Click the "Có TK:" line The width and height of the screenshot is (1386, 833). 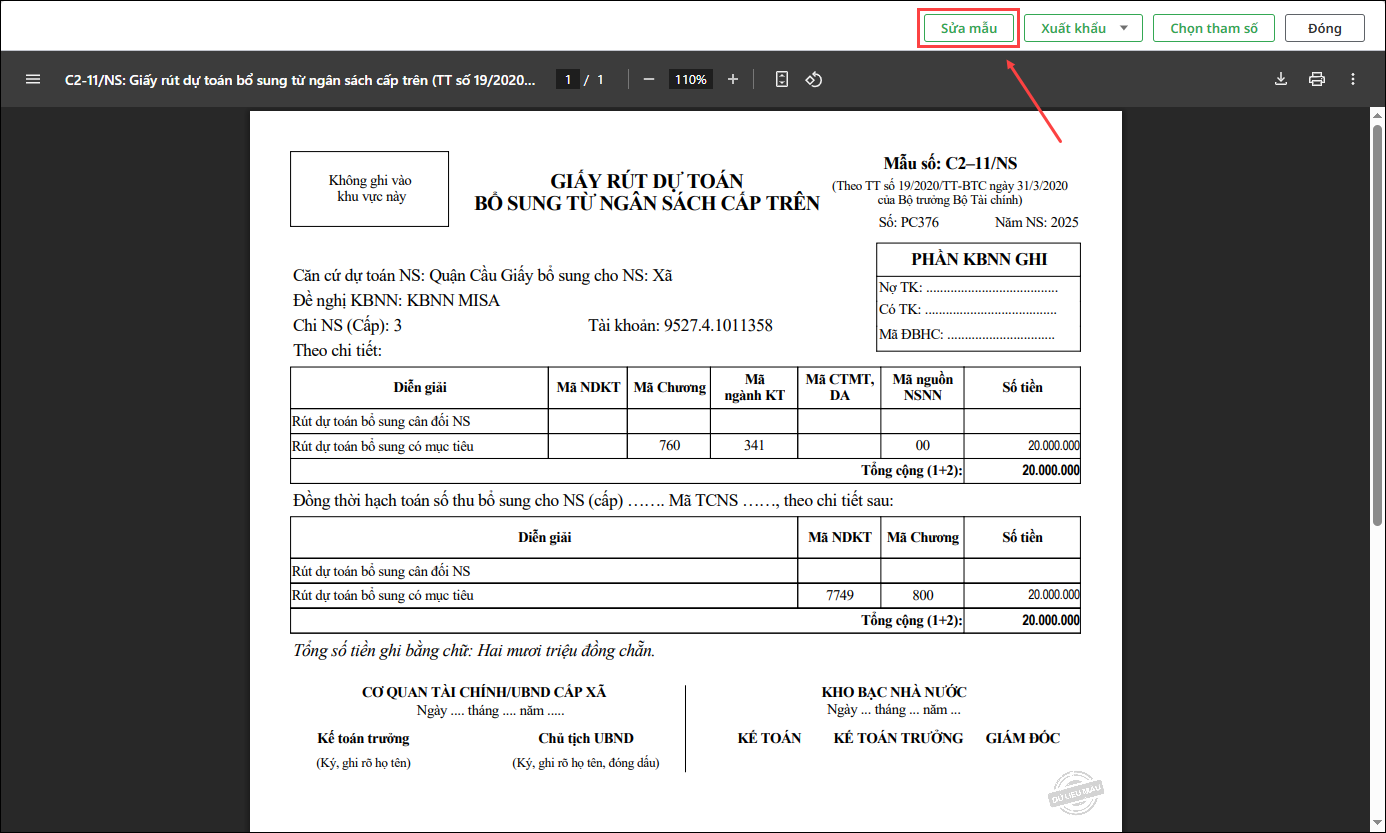[x=968, y=310]
